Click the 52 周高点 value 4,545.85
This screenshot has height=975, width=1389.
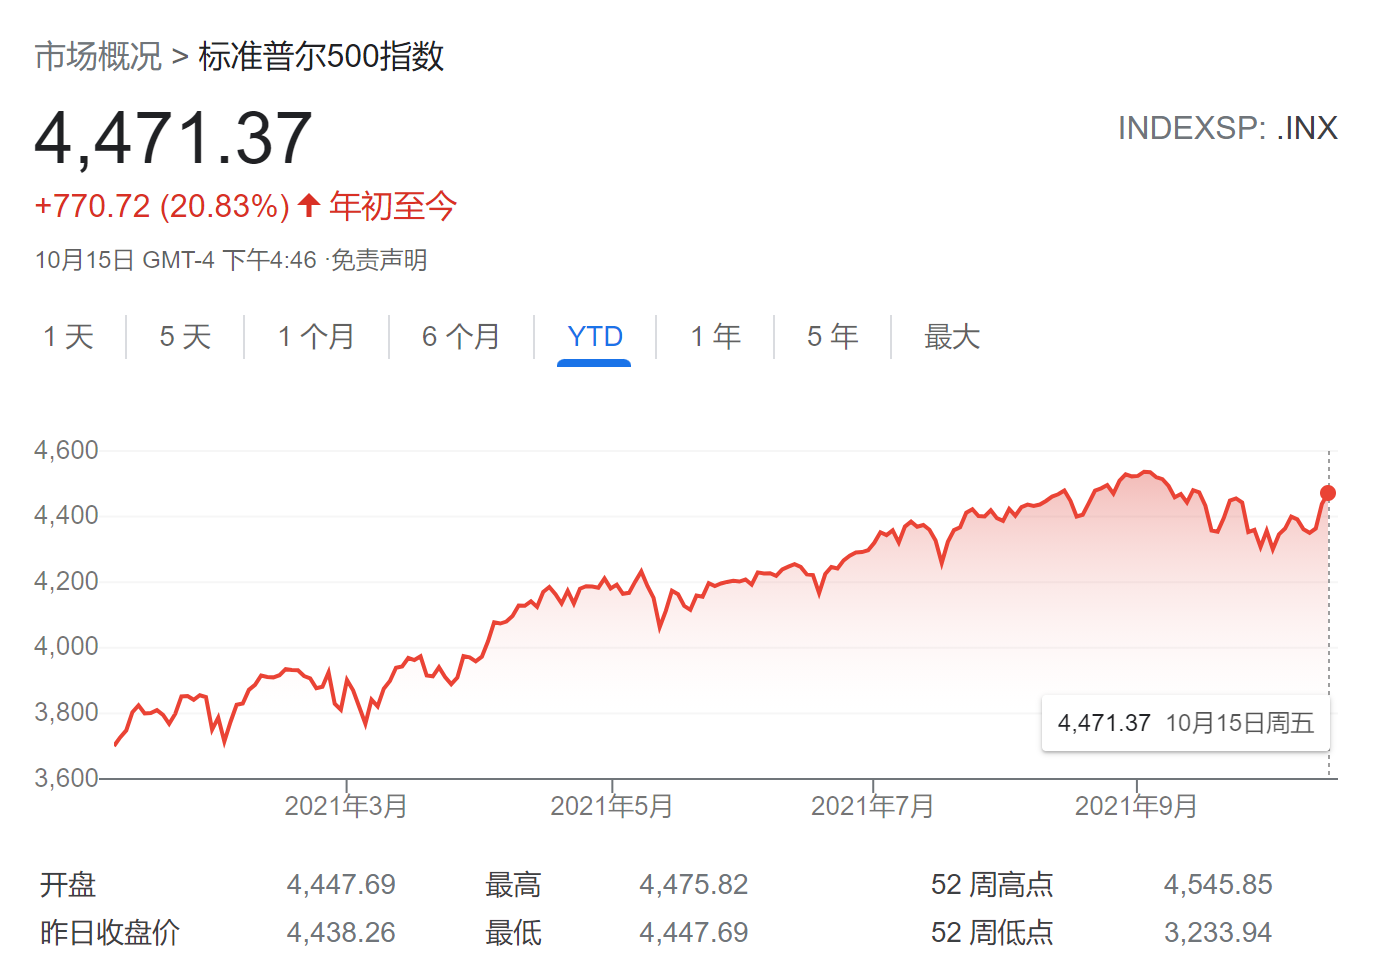tap(1218, 885)
